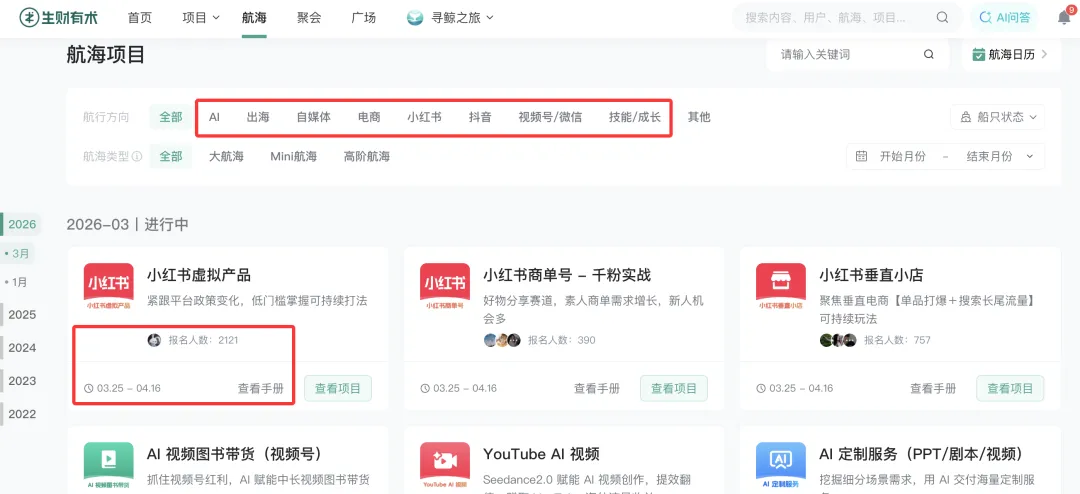The image size is (1080, 494).
Task: Jump to year 2022 in timeline
Action: click(21, 414)
